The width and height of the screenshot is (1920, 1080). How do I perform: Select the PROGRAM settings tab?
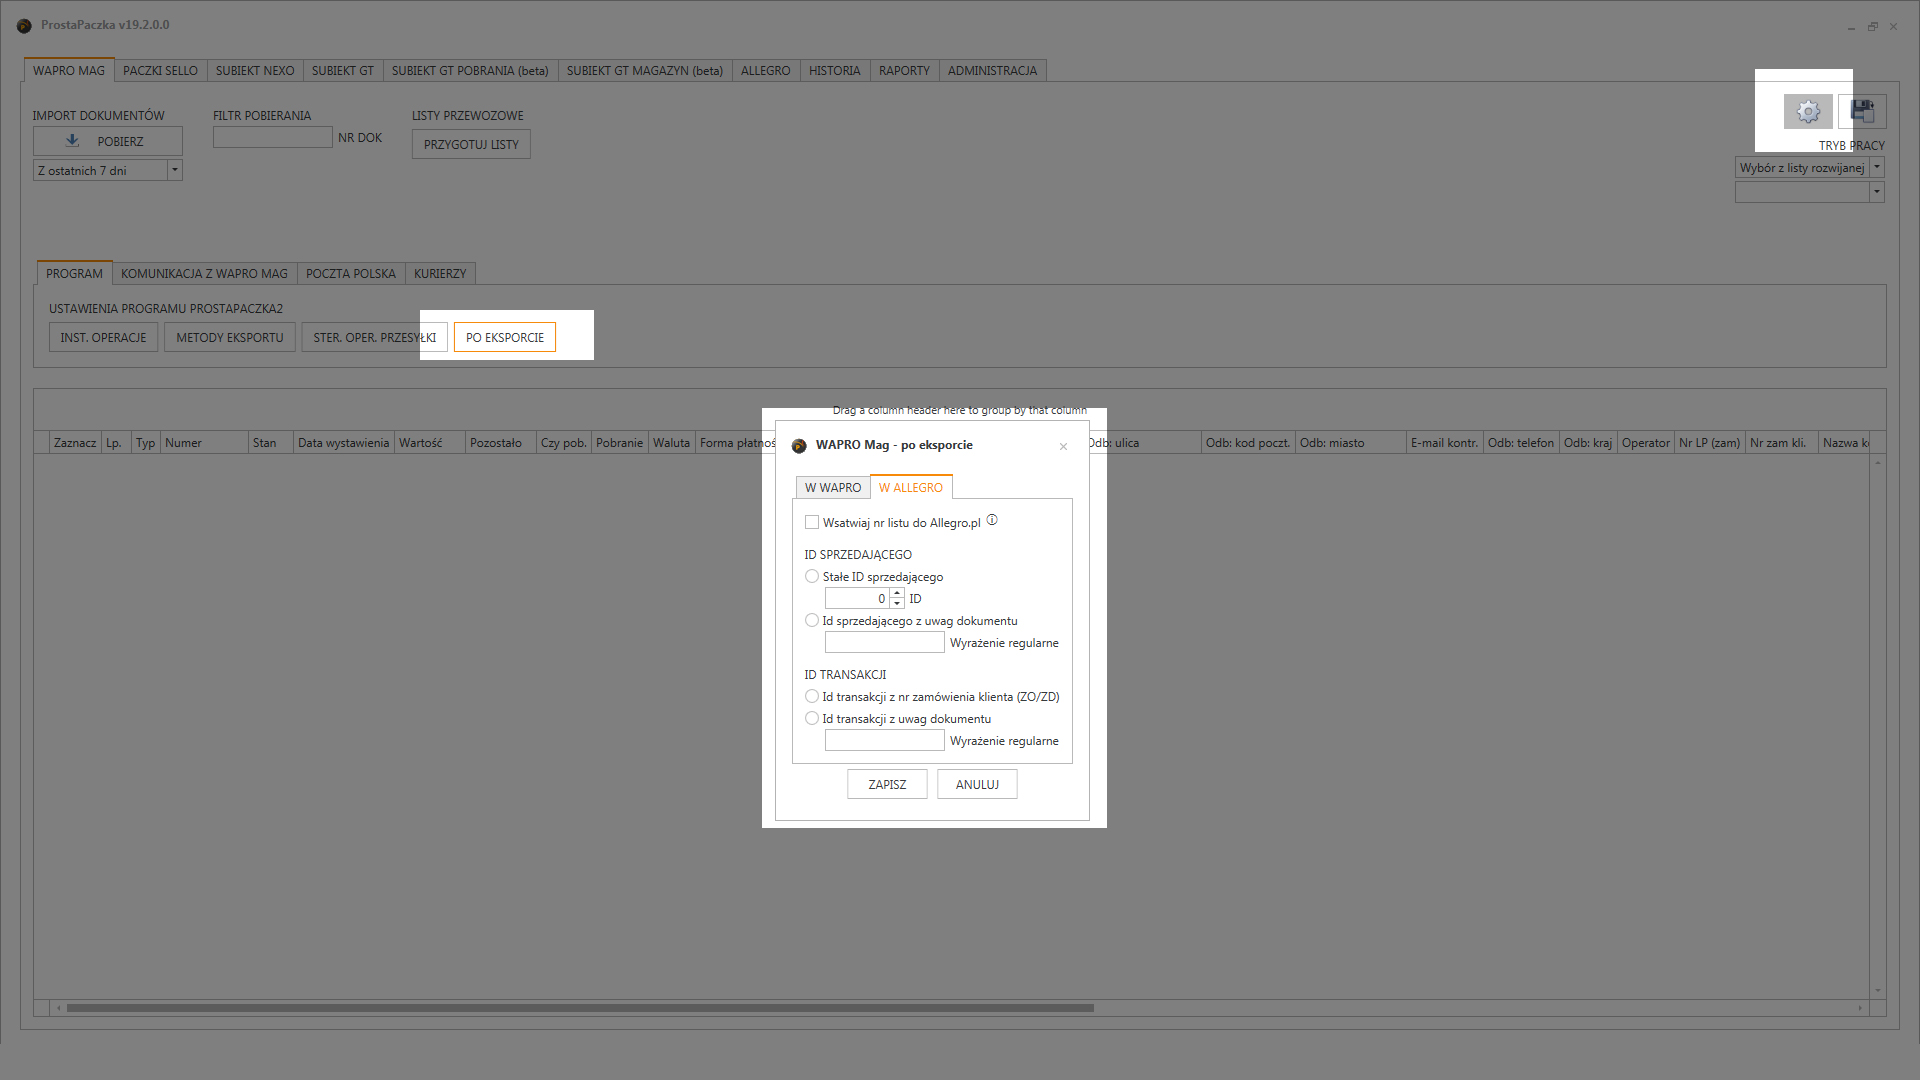click(x=74, y=273)
